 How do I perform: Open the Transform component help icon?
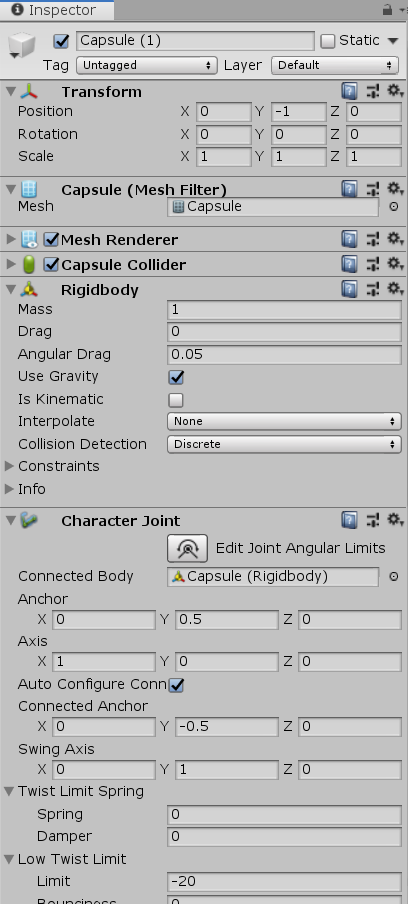point(349,91)
